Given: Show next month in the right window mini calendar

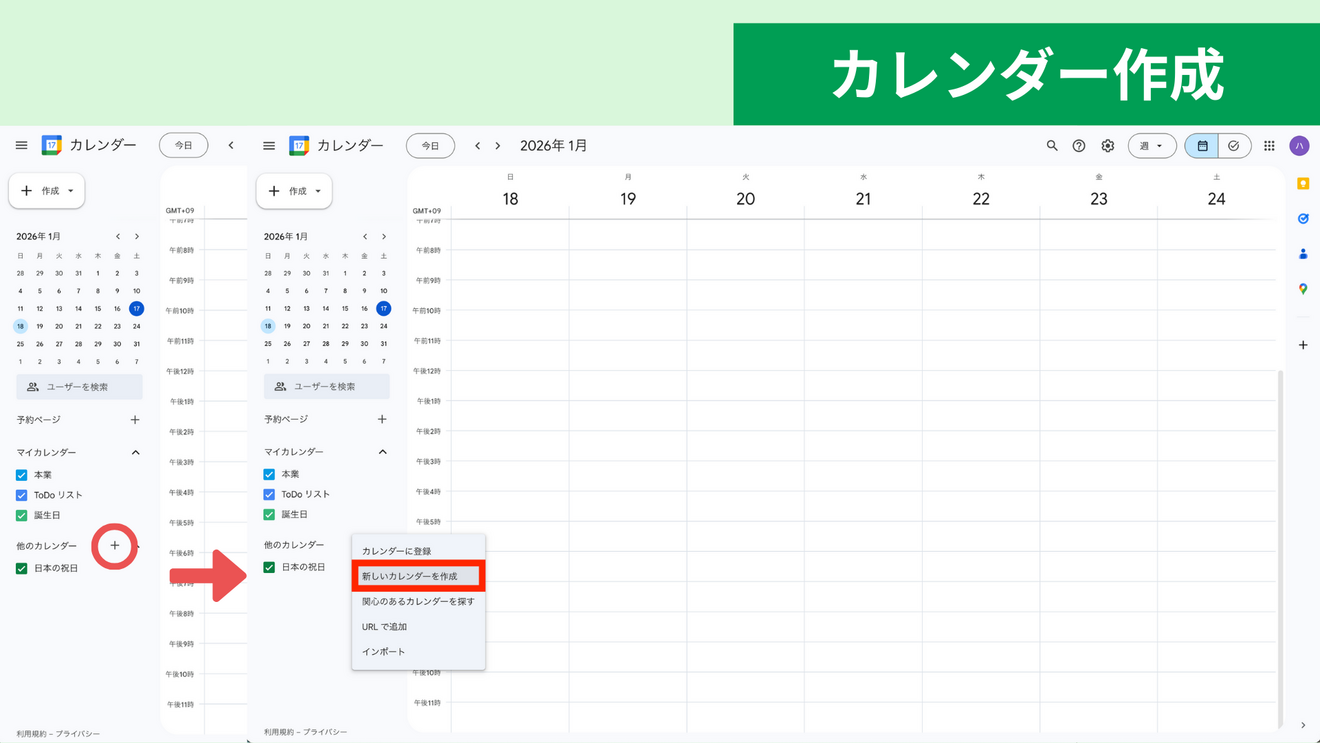Looking at the screenshot, I should point(384,237).
